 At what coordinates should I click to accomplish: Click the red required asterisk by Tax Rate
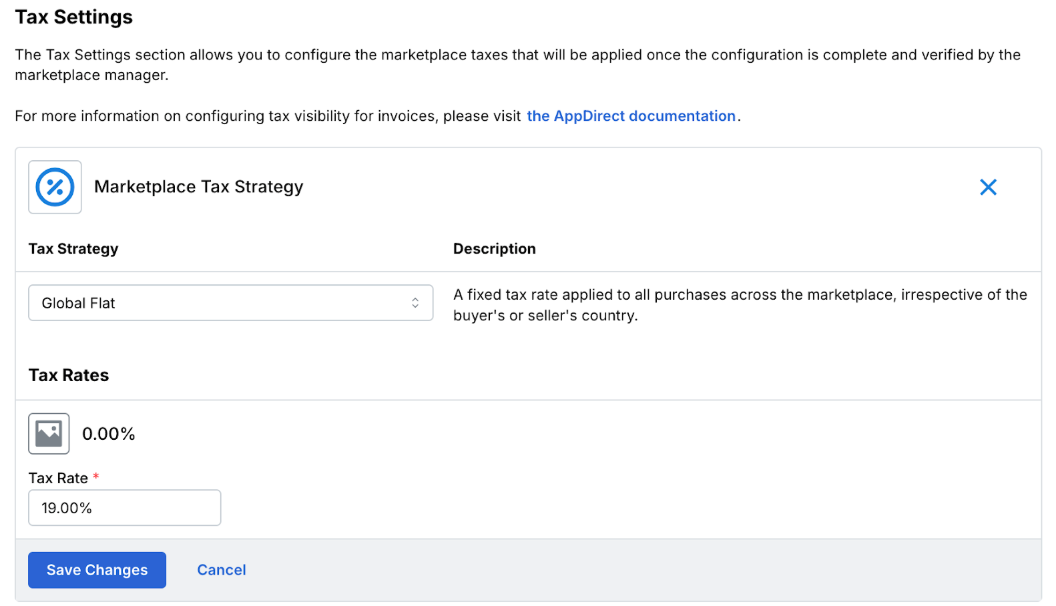pyautogui.click(x=96, y=478)
